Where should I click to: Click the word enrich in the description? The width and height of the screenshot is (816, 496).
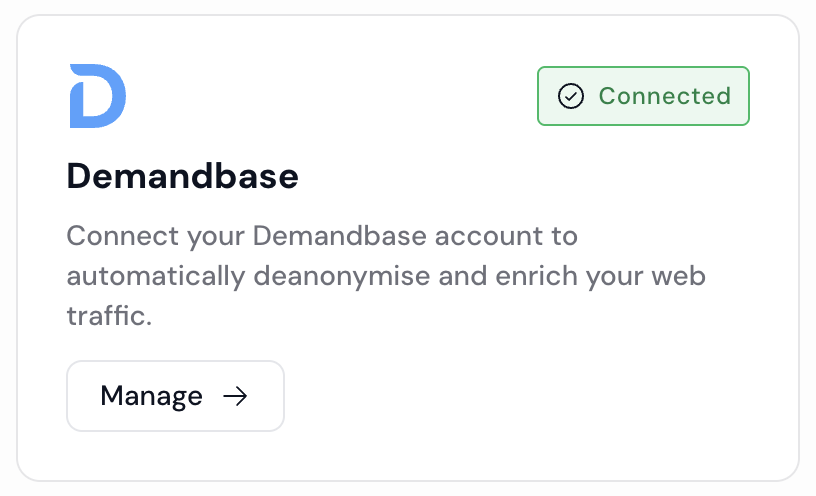533,275
